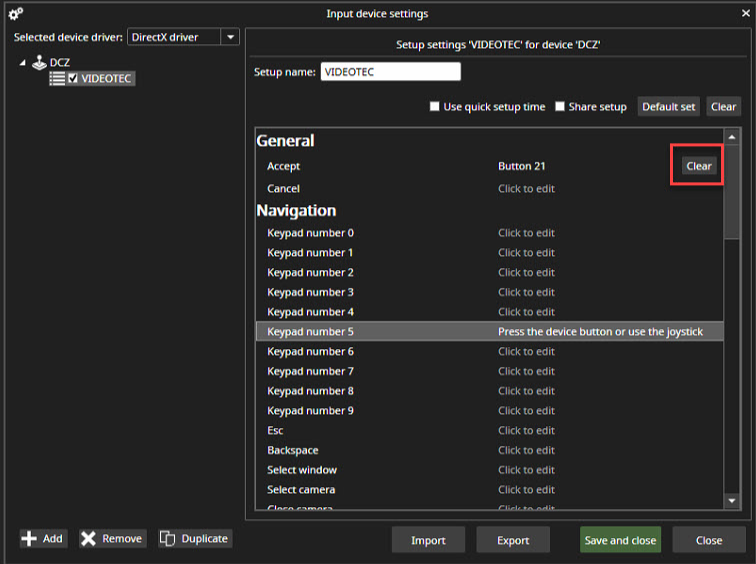Edit binding for Cancel action
The image size is (756, 564).
pyautogui.click(x=526, y=188)
